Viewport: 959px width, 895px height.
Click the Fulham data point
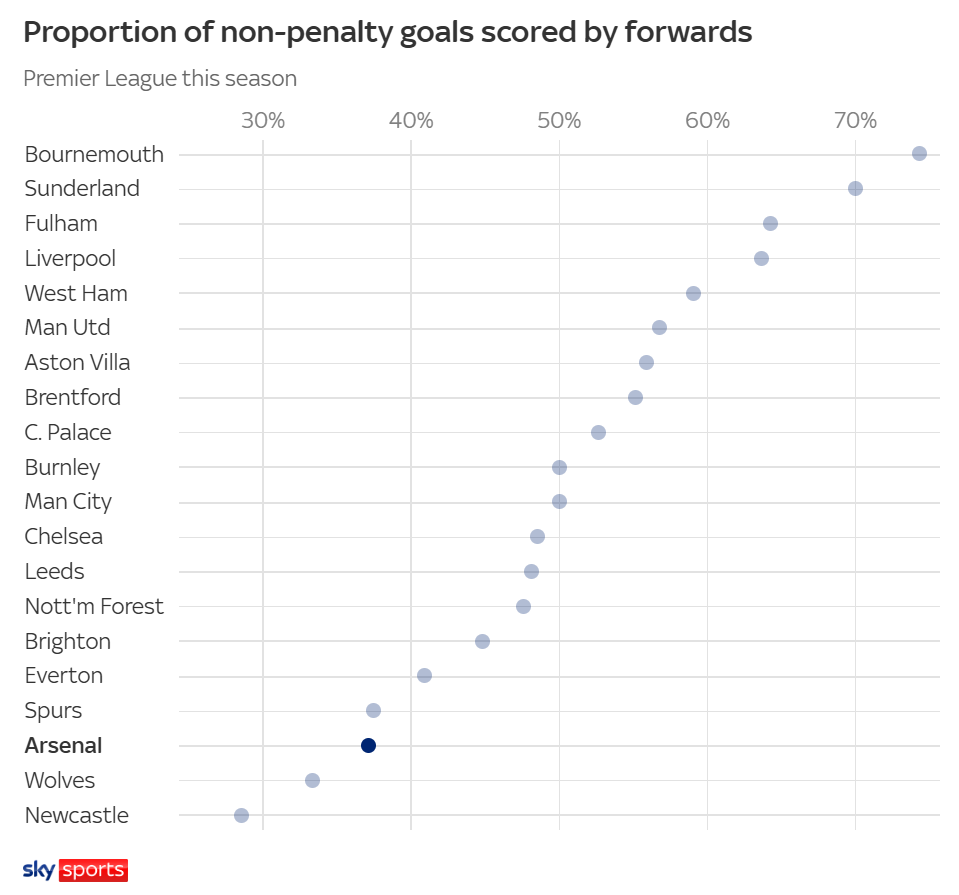[770, 224]
